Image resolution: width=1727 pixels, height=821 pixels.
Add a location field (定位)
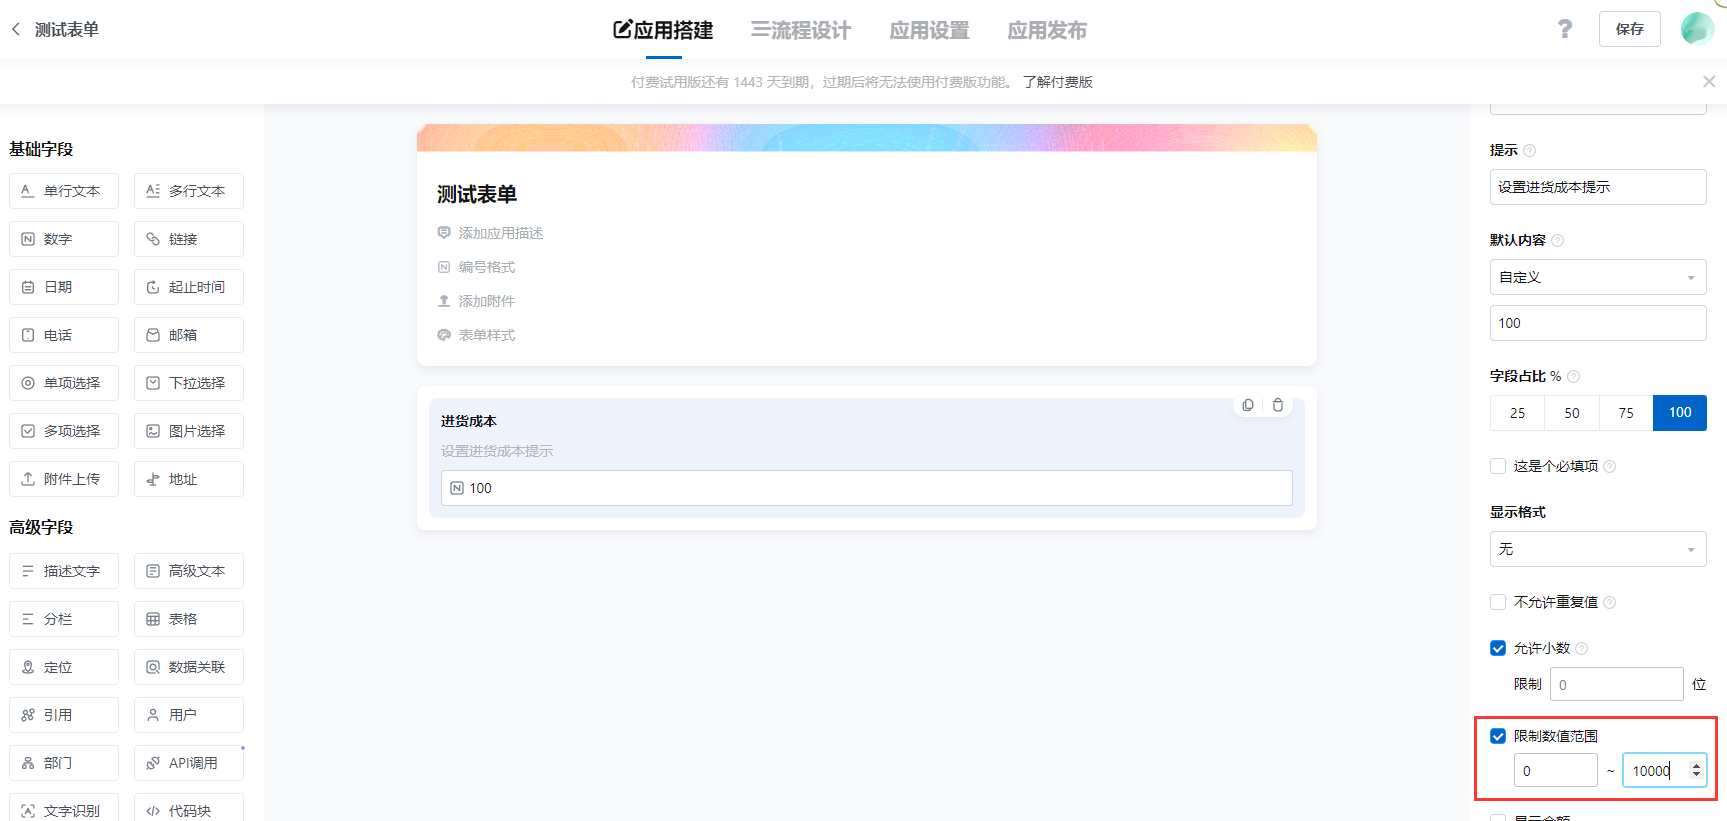pos(64,667)
